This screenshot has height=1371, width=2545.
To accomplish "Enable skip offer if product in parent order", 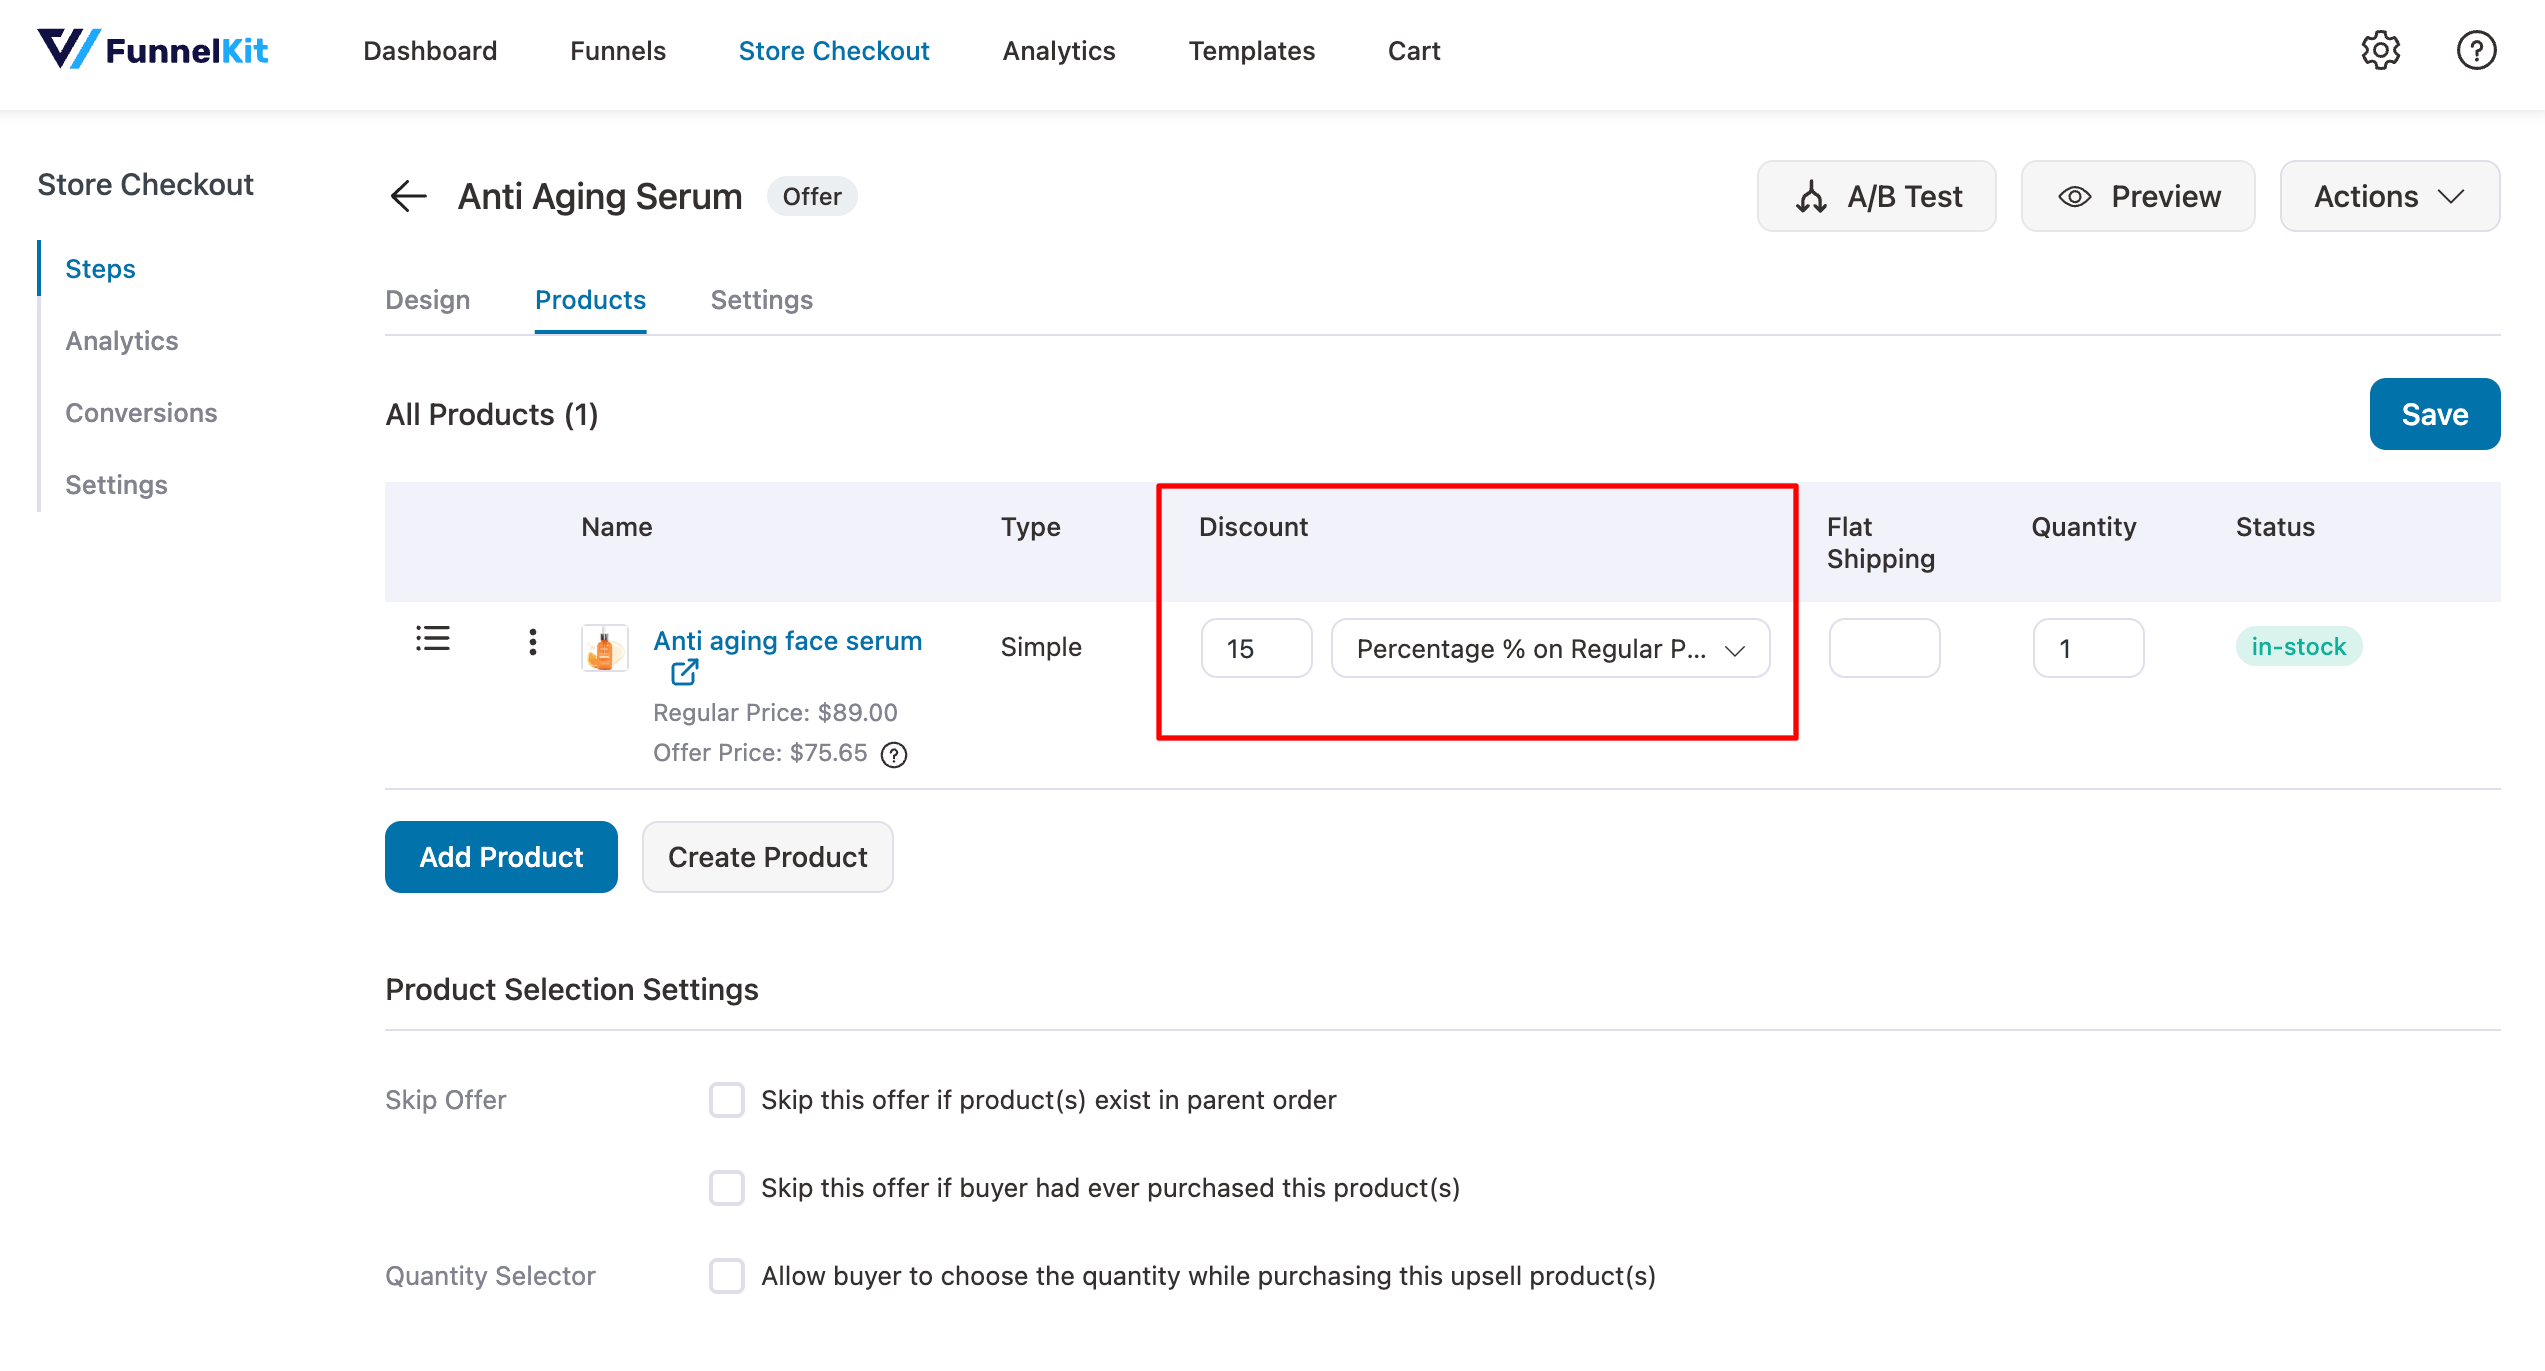I will [x=727, y=1100].
